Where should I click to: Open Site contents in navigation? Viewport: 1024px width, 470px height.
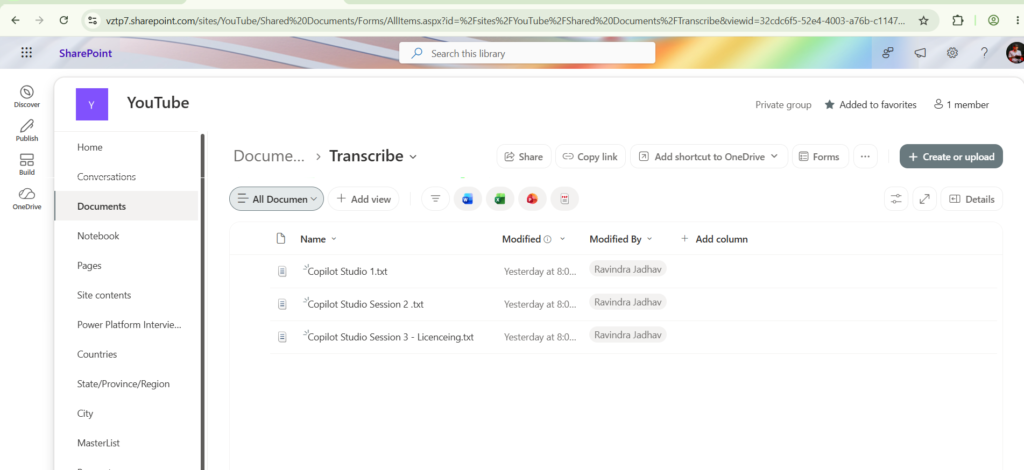[x=104, y=295]
